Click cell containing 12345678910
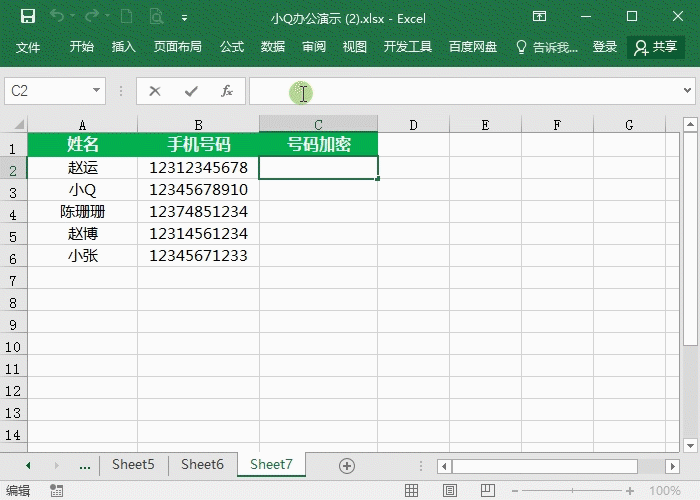The width and height of the screenshot is (700, 500). coord(199,190)
